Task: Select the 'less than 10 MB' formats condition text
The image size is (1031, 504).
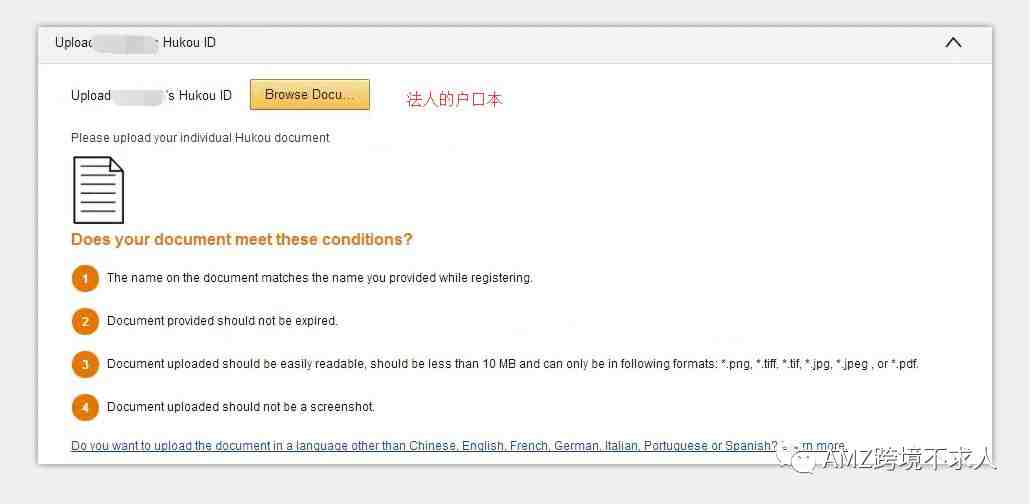Action: pos(513,364)
